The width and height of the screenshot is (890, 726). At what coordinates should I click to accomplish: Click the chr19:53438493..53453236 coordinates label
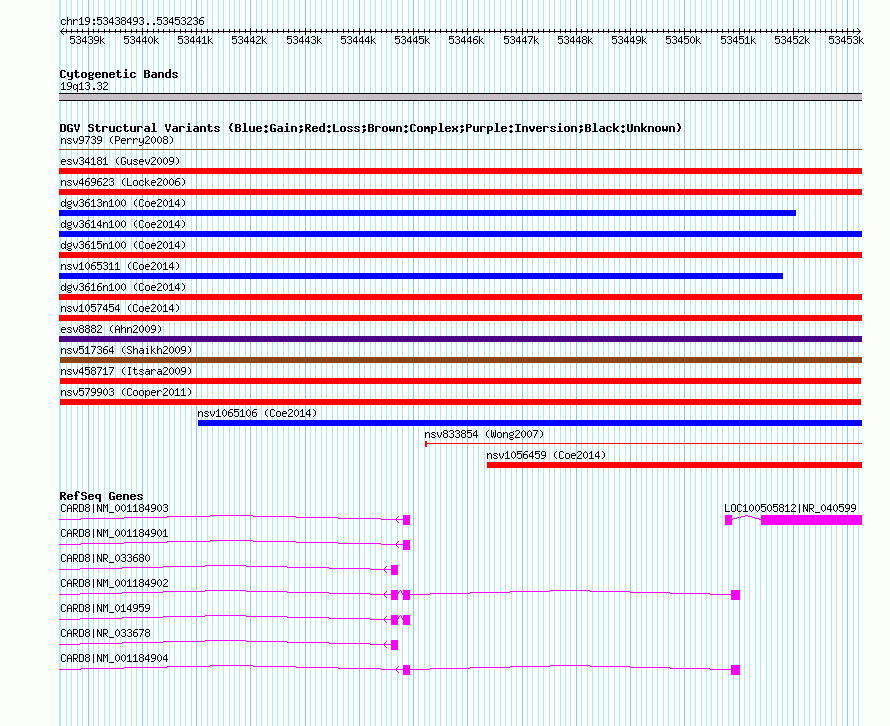[x=132, y=21]
